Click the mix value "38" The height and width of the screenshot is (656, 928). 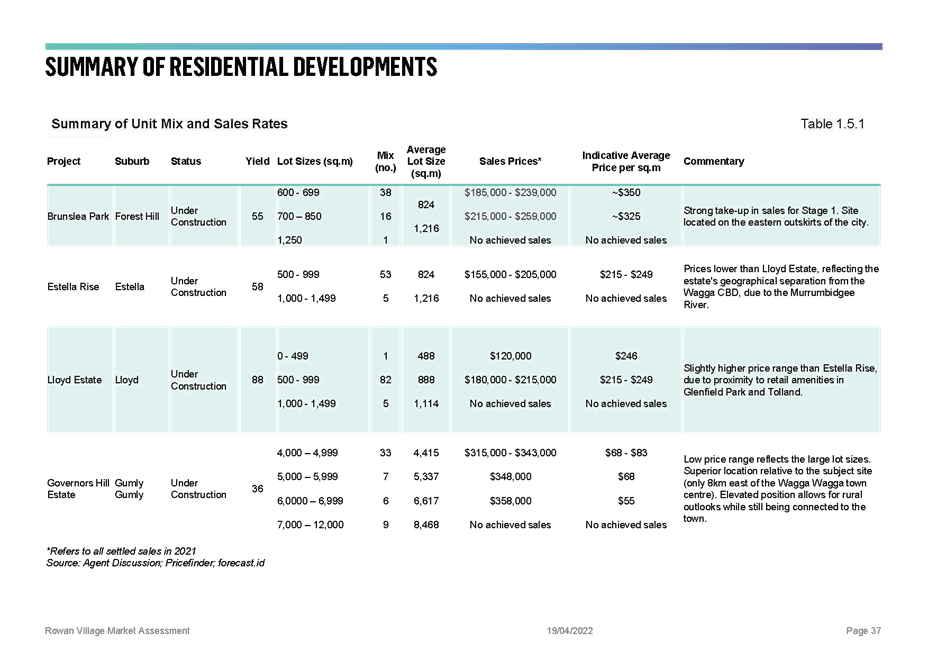point(385,192)
